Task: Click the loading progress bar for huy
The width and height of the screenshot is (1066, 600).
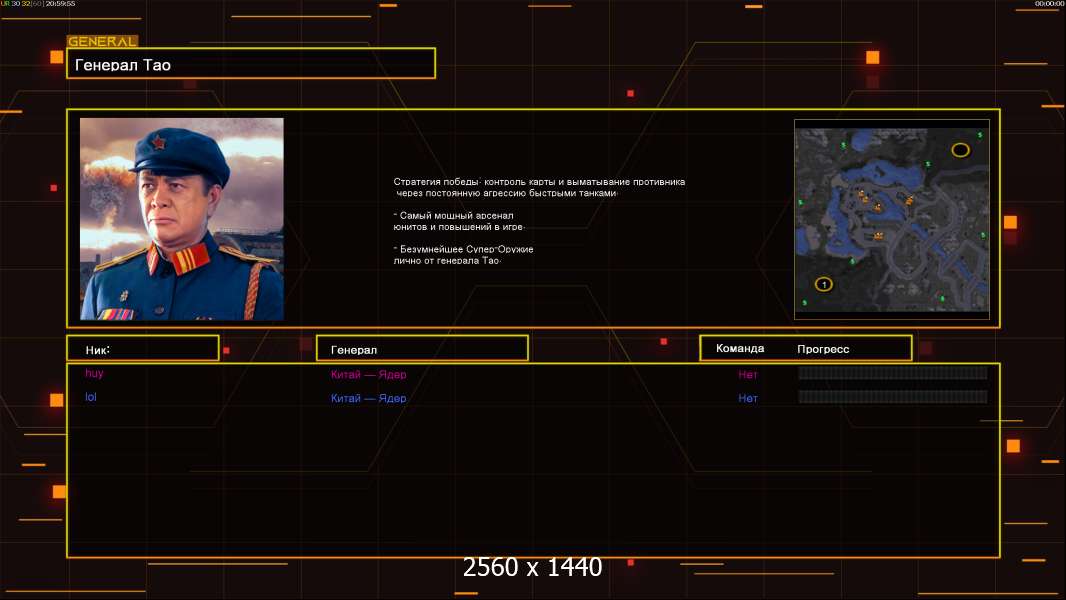Action: 893,372
